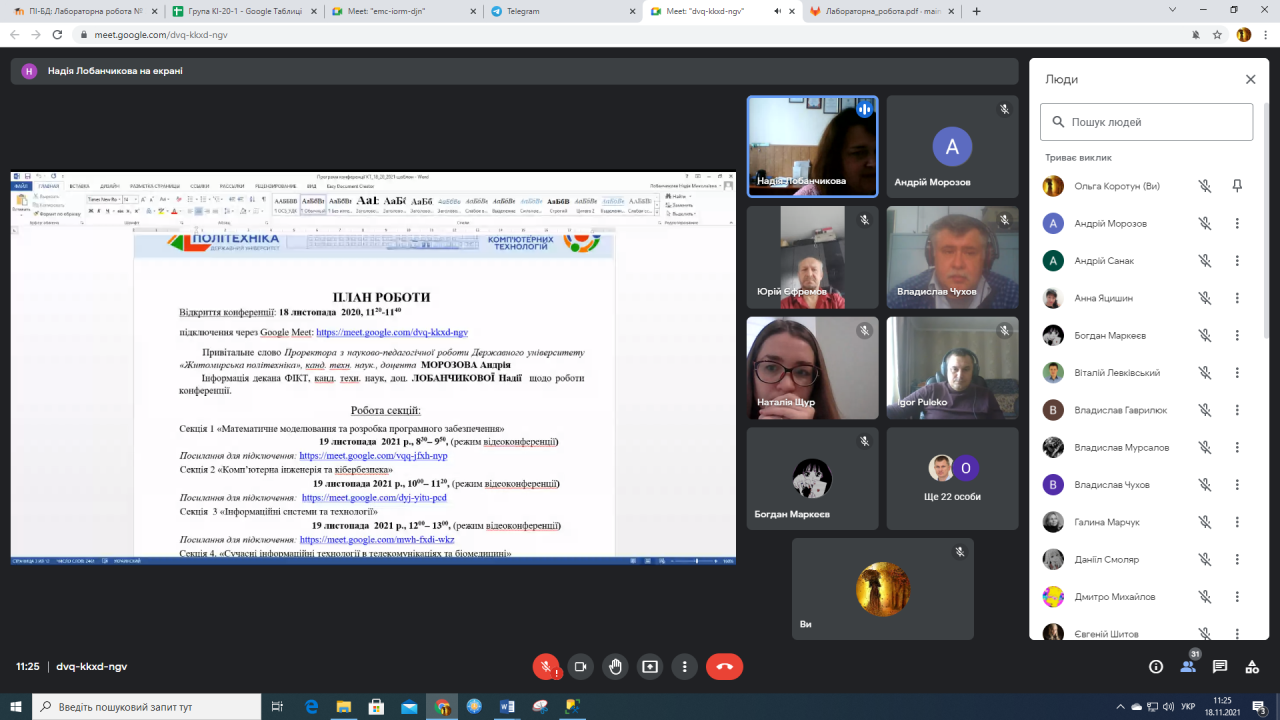Click the Ще 22 особи tile
1280x720 pixels.
click(x=952, y=479)
